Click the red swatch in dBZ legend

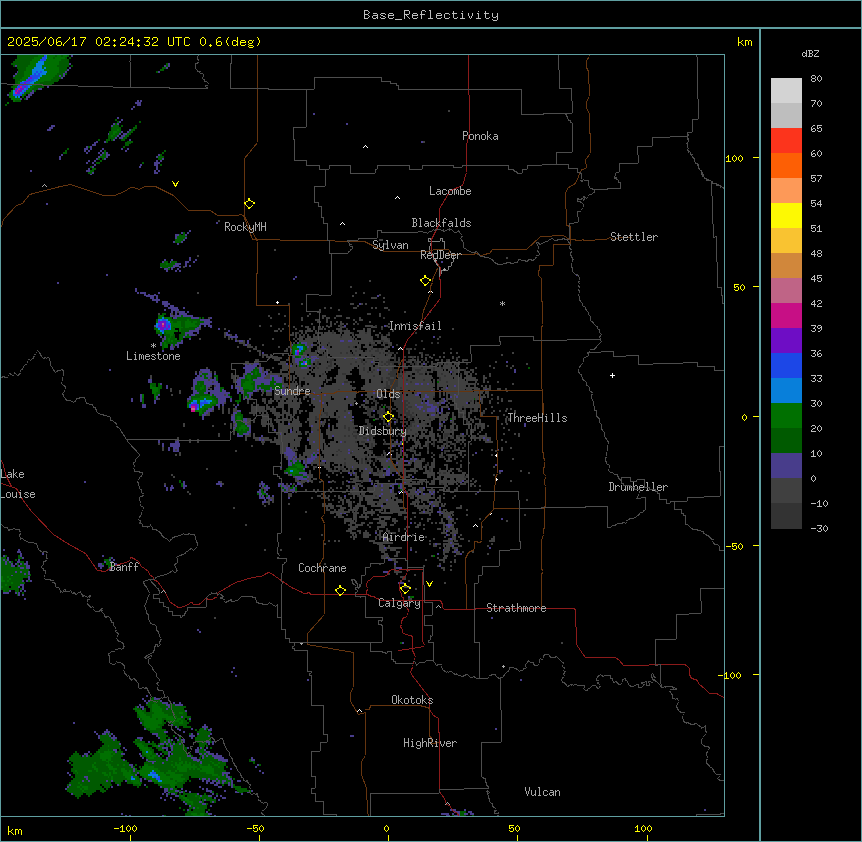[786, 140]
